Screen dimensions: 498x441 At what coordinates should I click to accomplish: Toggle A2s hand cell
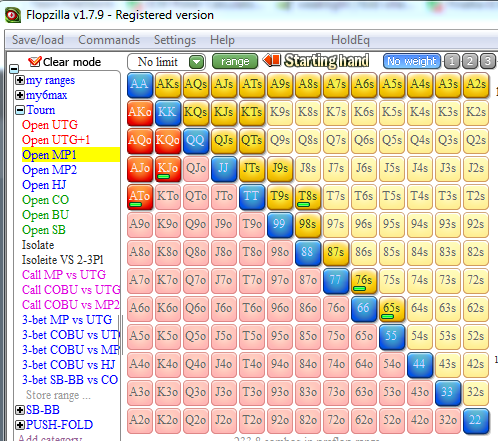point(476,85)
